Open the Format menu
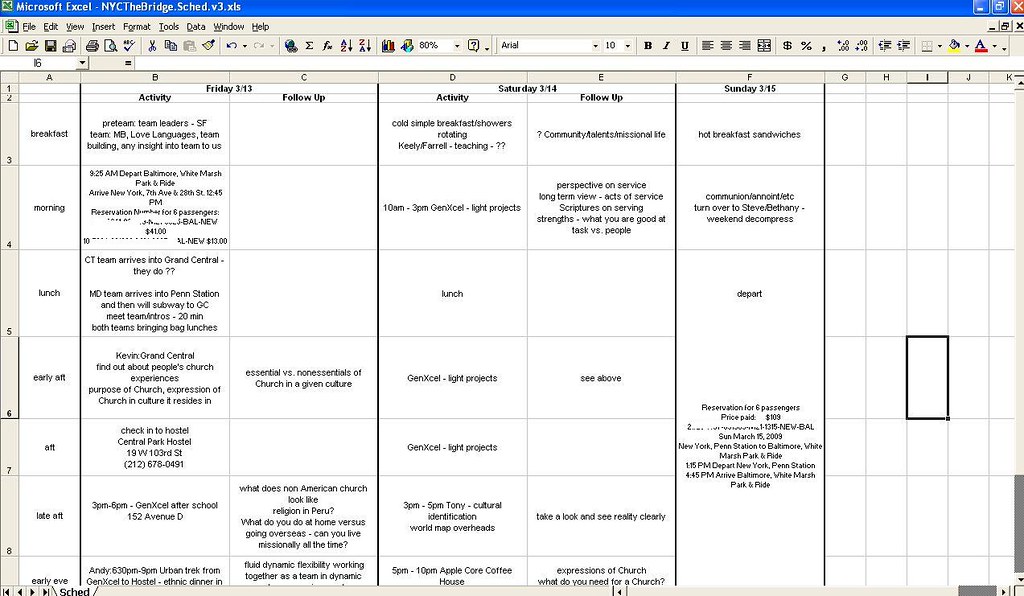The width and height of the screenshot is (1024, 596). coord(137,26)
